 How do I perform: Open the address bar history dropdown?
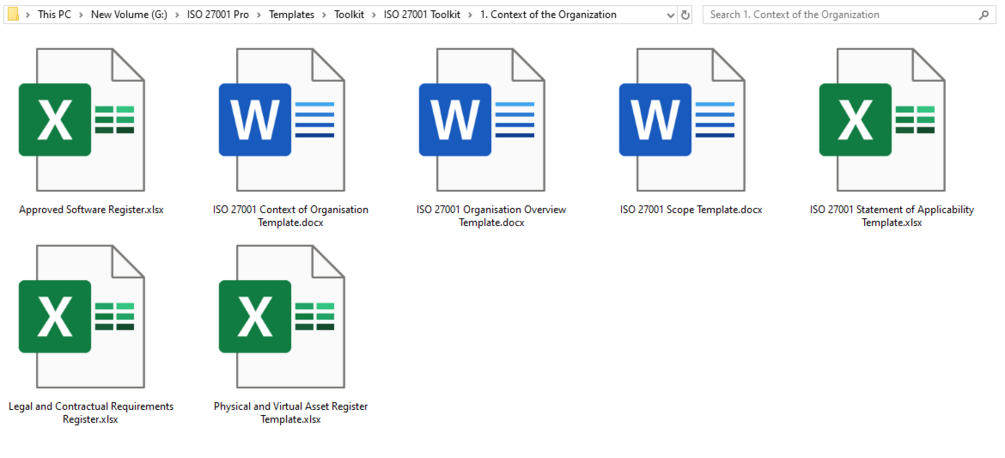click(670, 15)
